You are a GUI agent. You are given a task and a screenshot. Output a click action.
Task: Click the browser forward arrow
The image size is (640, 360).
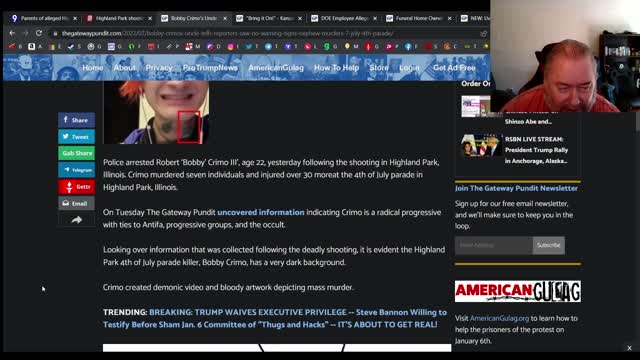(26, 33)
